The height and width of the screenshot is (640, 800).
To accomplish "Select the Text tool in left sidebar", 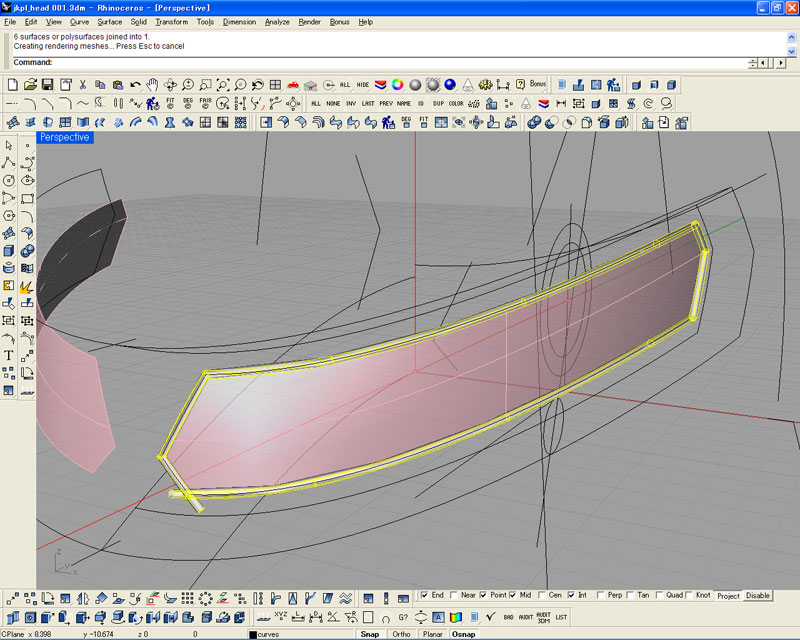I will 9,354.
